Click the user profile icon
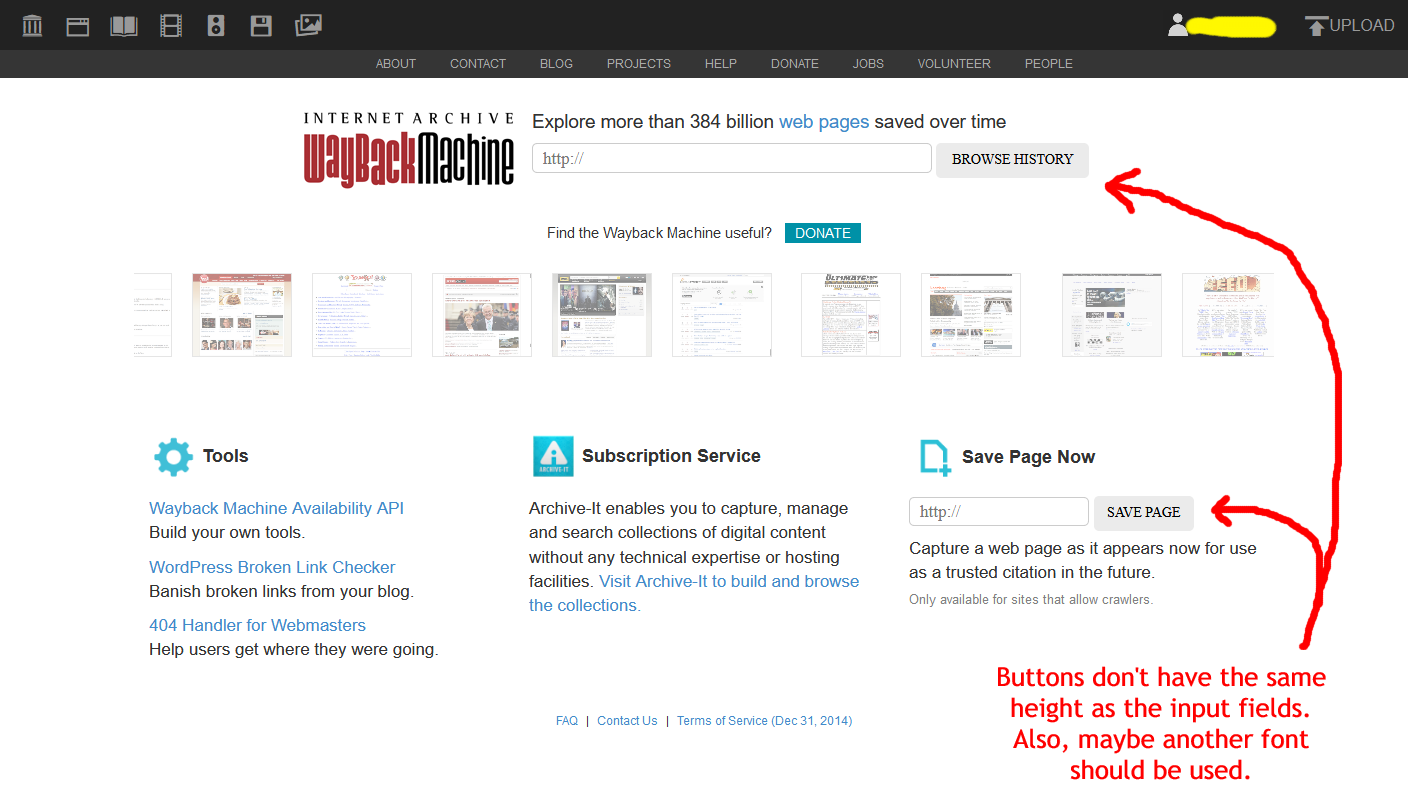 point(1178,25)
